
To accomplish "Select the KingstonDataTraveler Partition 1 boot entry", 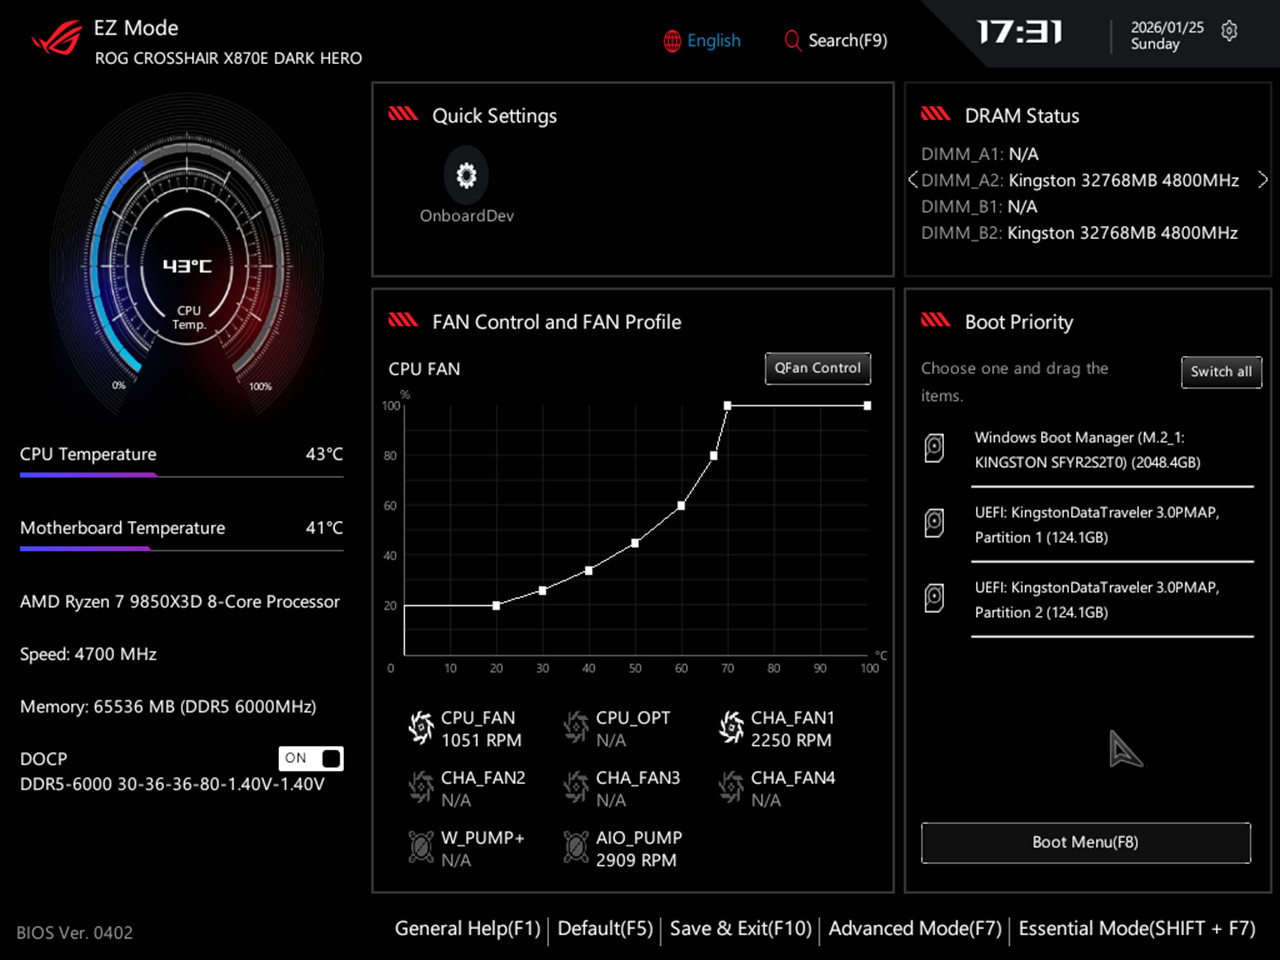I will (x=1088, y=525).
